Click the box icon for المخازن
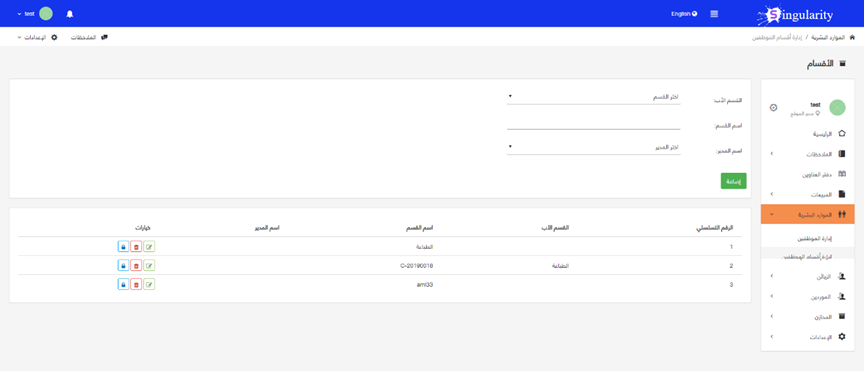The height and width of the screenshot is (371, 864). pyautogui.click(x=841, y=316)
